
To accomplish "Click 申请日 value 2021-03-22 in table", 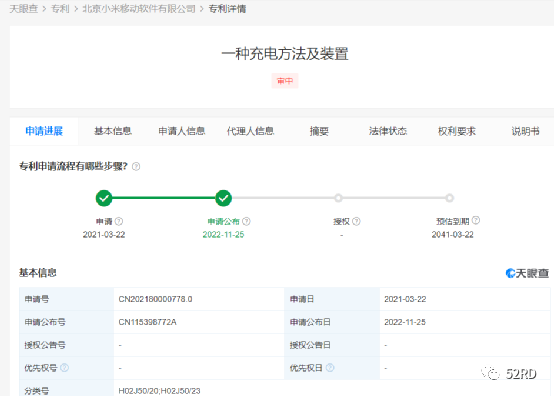I will pos(405,299).
